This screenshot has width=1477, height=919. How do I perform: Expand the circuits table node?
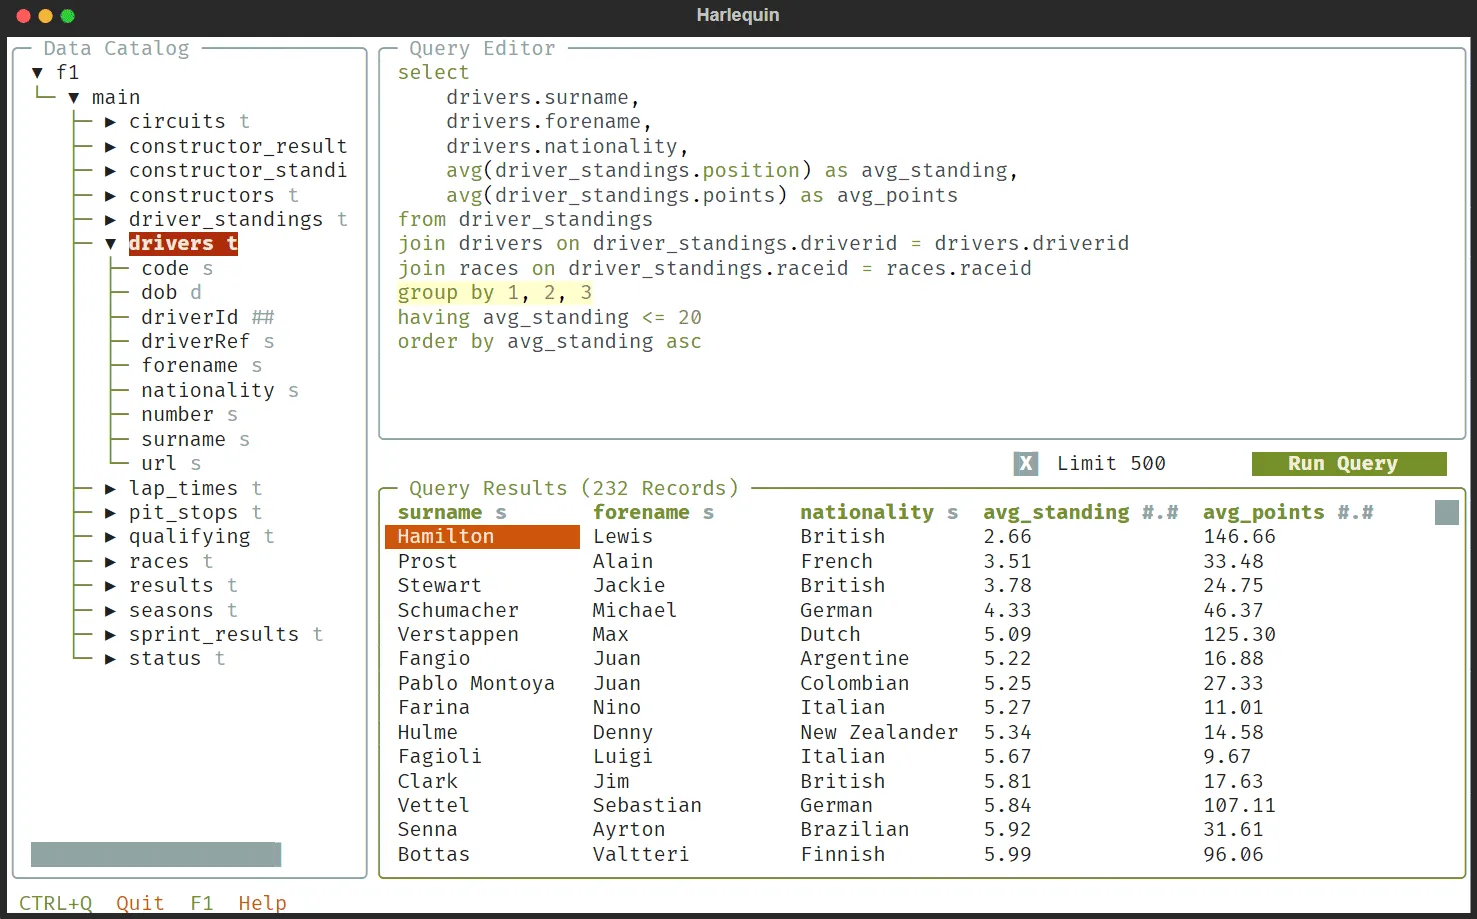coord(111,122)
